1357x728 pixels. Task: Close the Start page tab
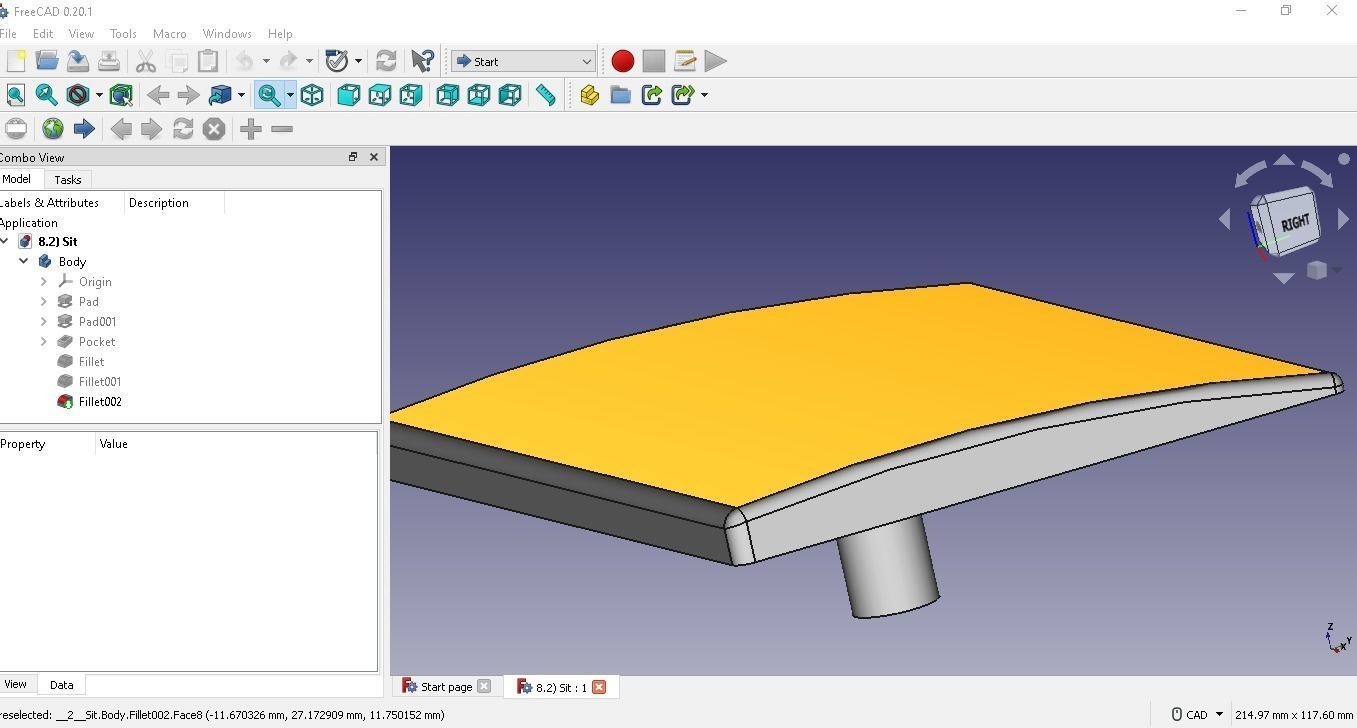coord(484,686)
